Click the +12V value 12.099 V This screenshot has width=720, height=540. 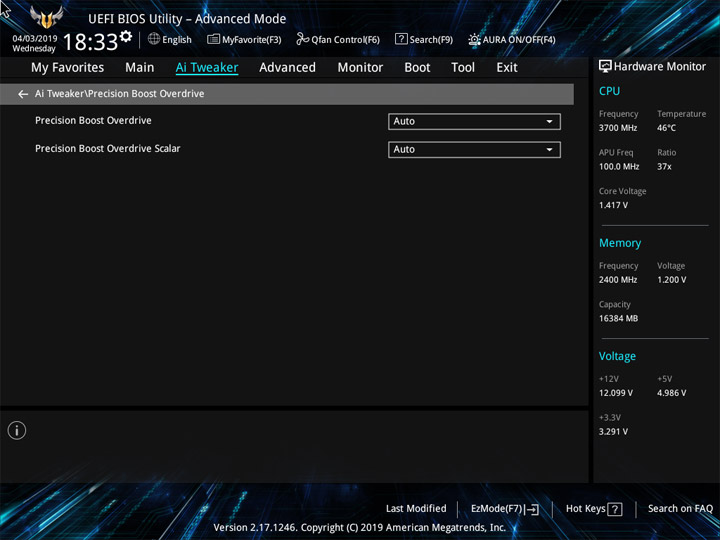[x=616, y=393]
